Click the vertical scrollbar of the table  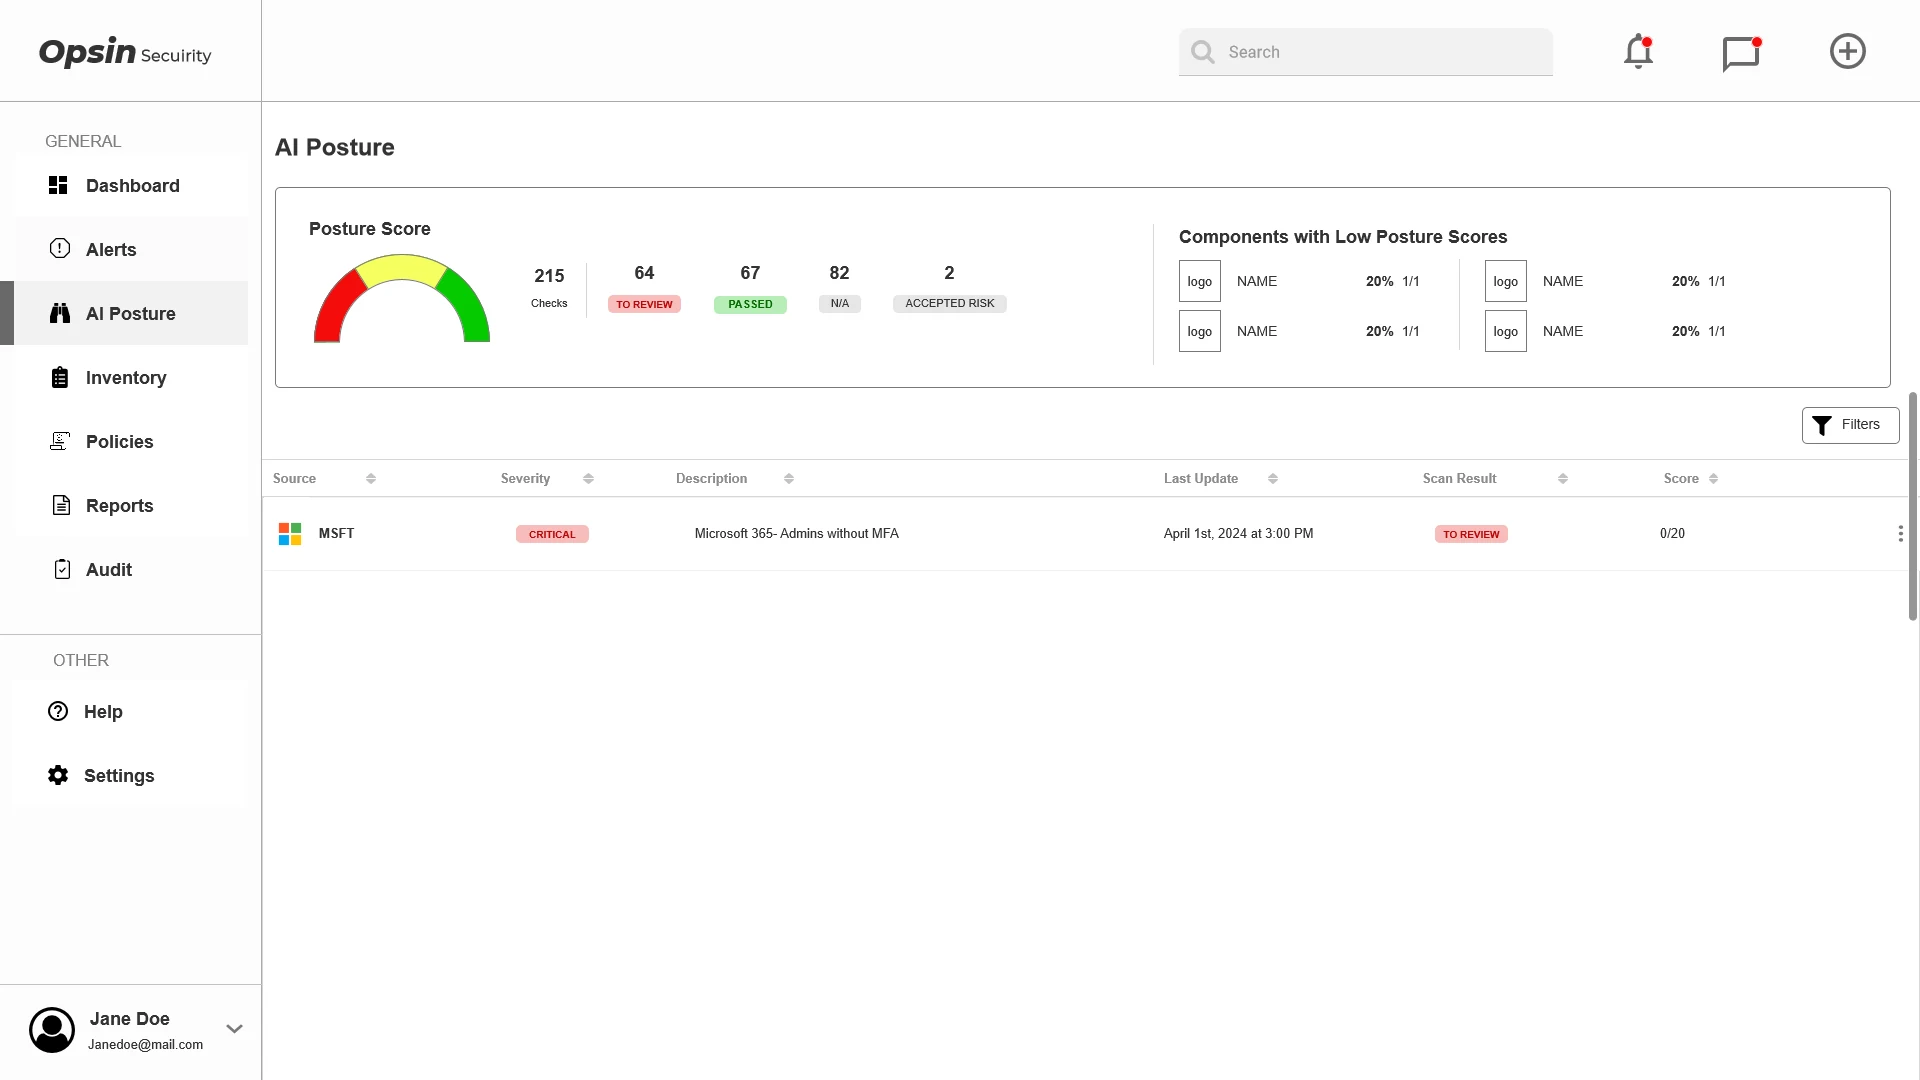click(1912, 506)
